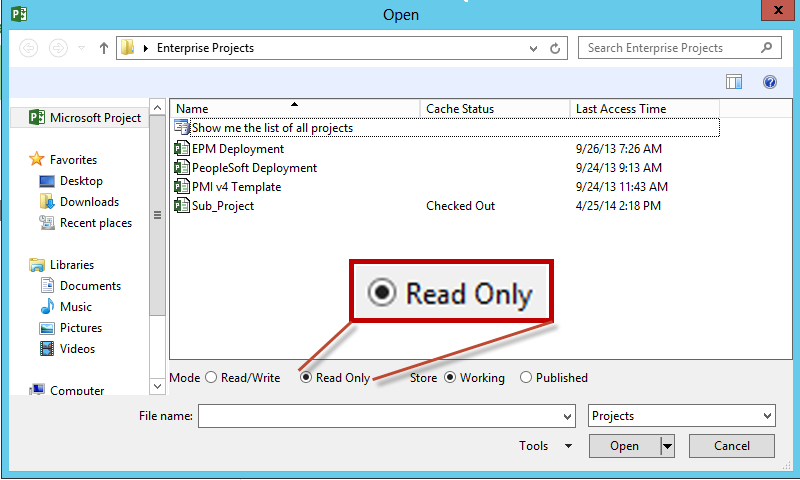Screen dimensions: 800x480
Task: Select the EPM Deployment project
Action: [238, 148]
